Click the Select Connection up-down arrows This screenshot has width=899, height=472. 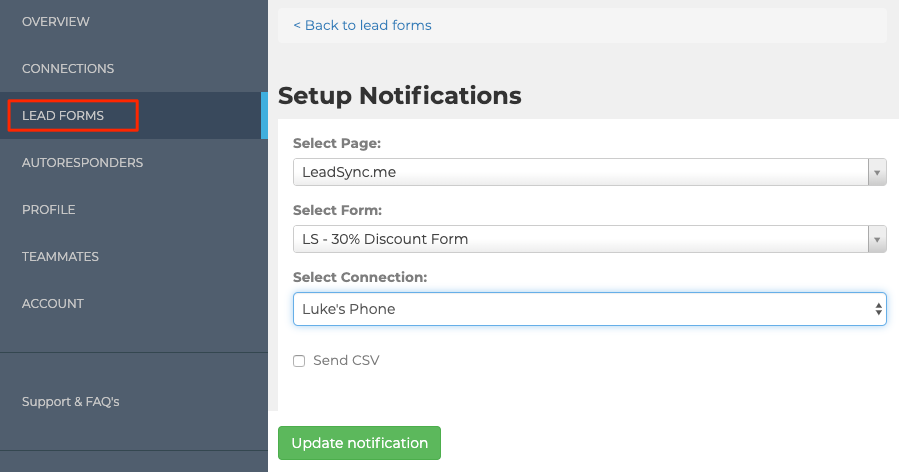point(879,309)
